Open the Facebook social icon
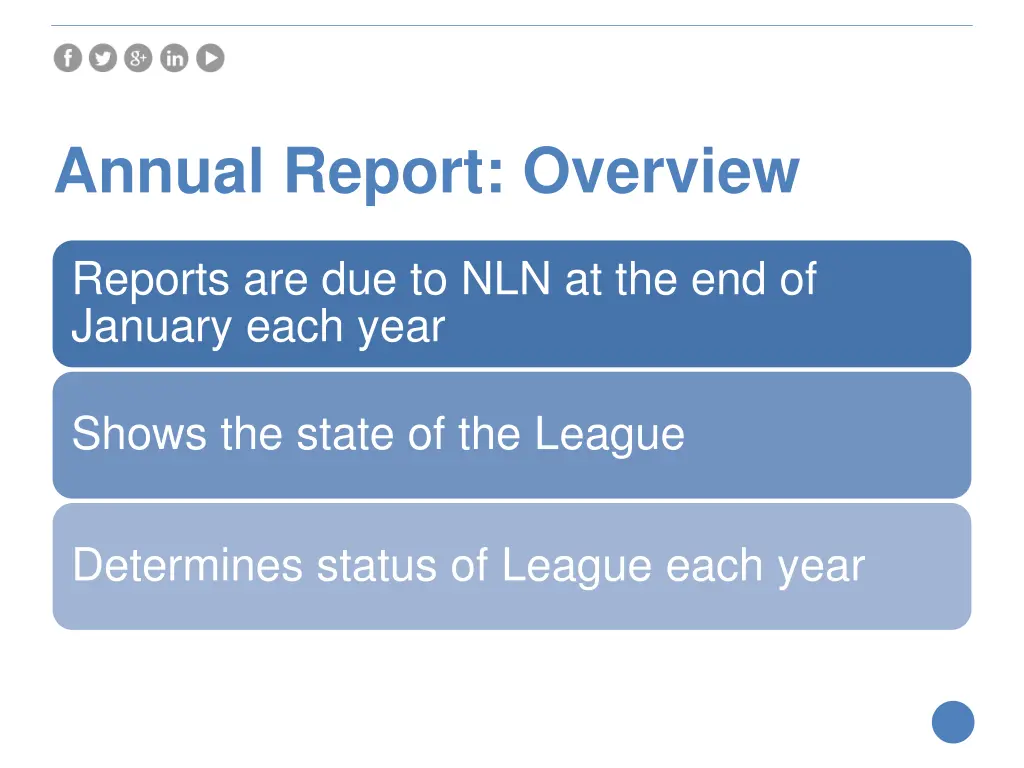 68,58
